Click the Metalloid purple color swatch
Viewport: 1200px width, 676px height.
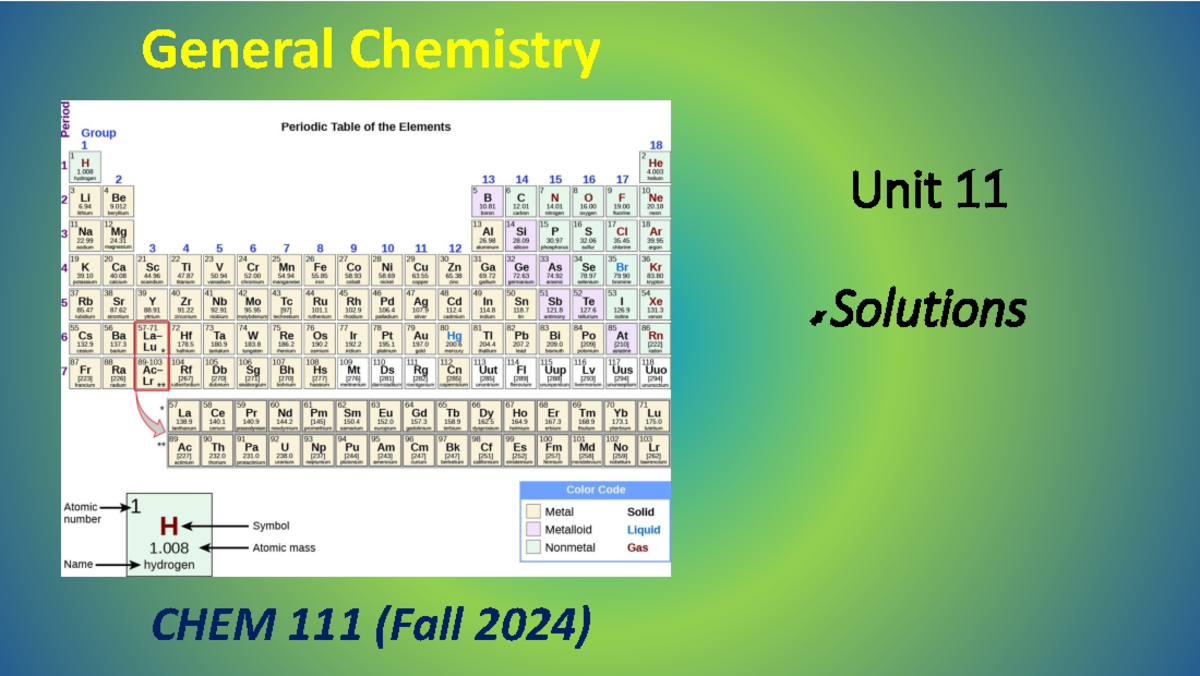pos(533,529)
